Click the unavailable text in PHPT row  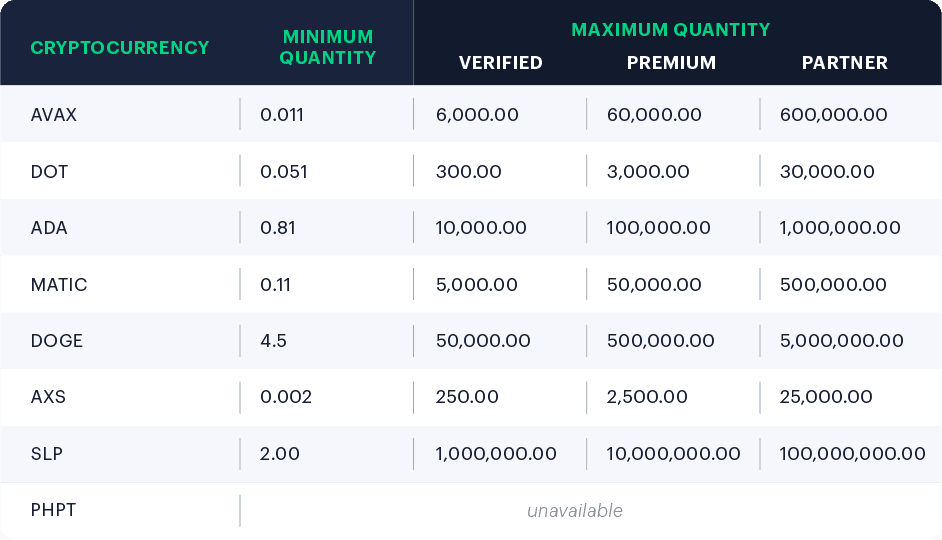point(575,511)
